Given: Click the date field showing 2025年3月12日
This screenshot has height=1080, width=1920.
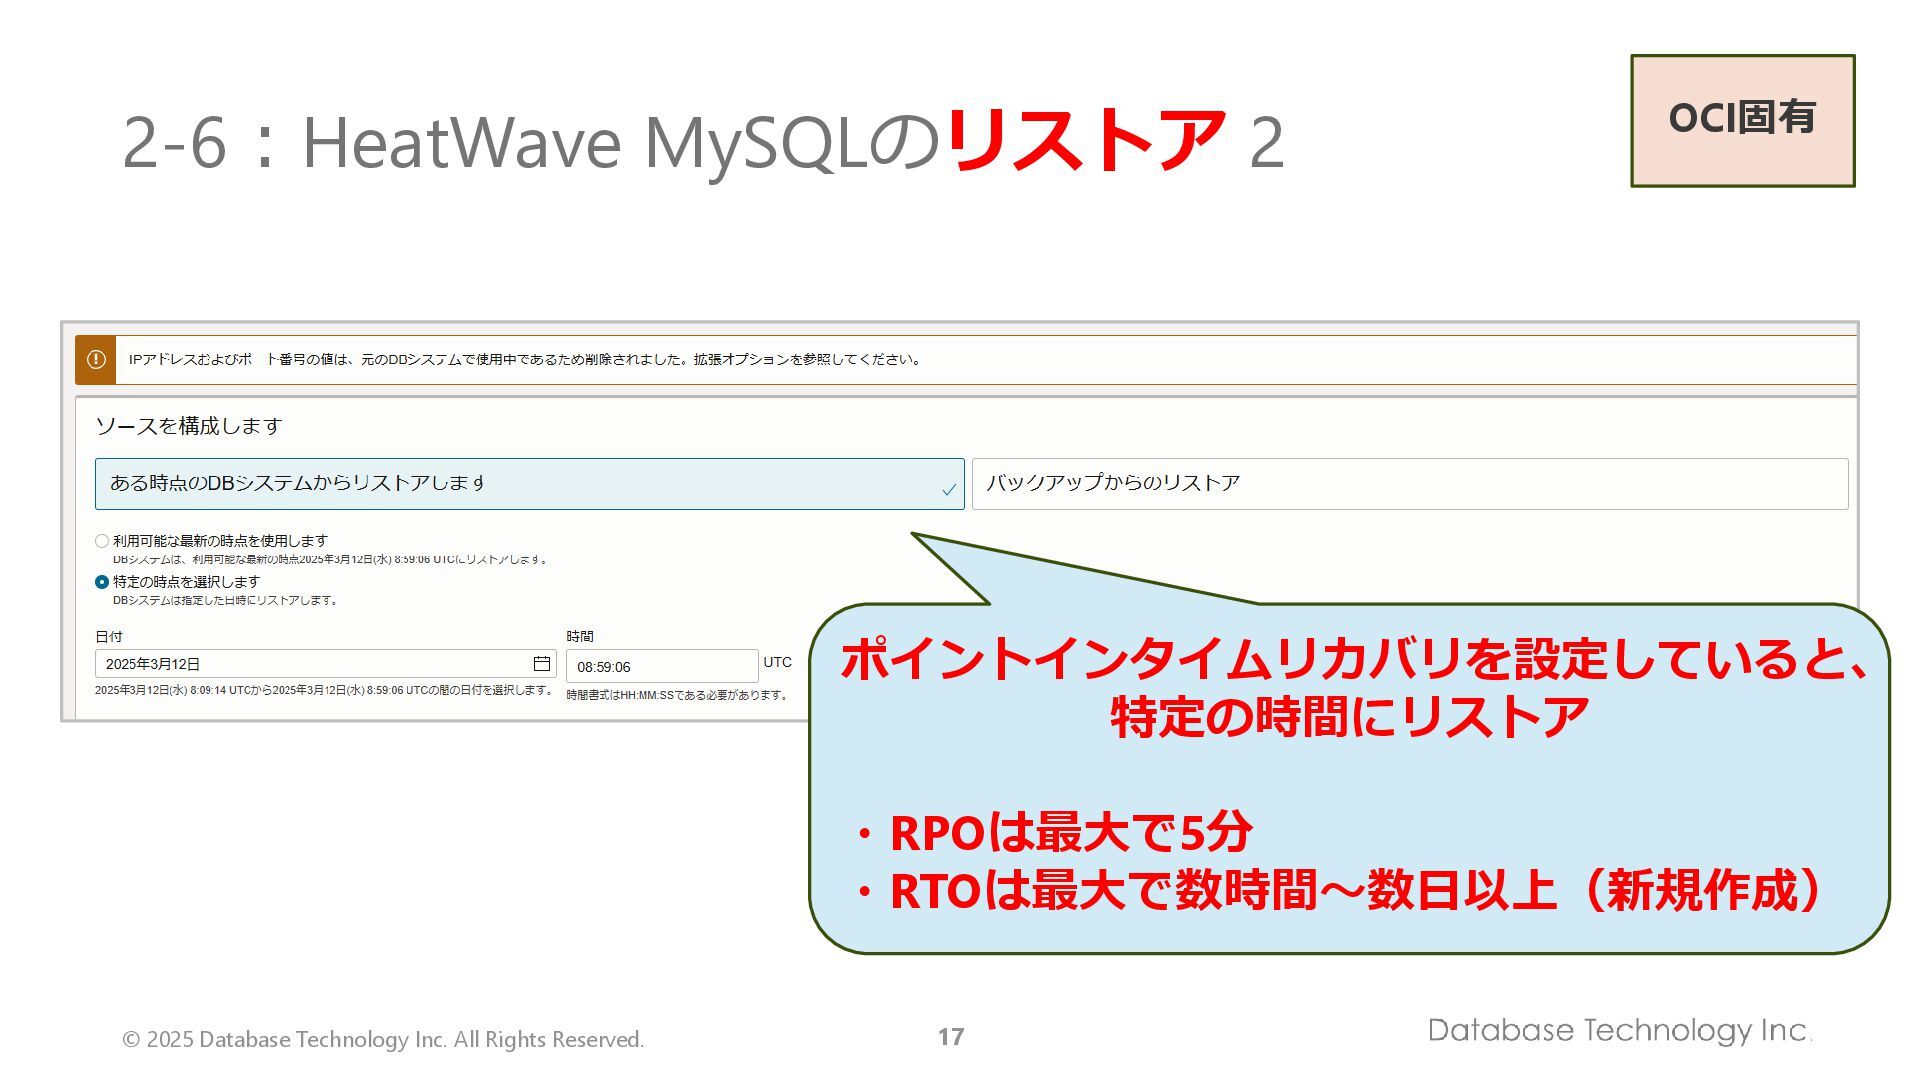Looking at the screenshot, I should pyautogui.click(x=325, y=664).
